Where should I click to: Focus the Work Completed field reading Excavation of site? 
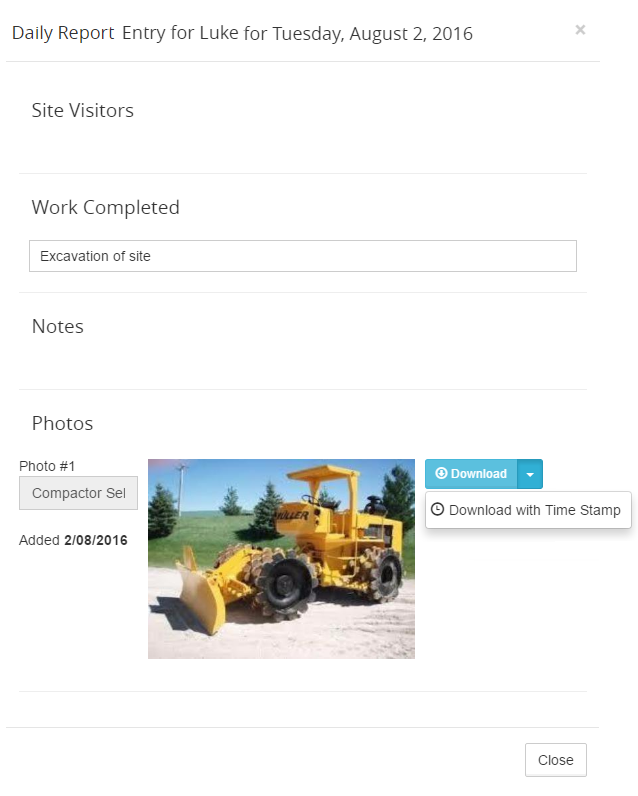303,256
